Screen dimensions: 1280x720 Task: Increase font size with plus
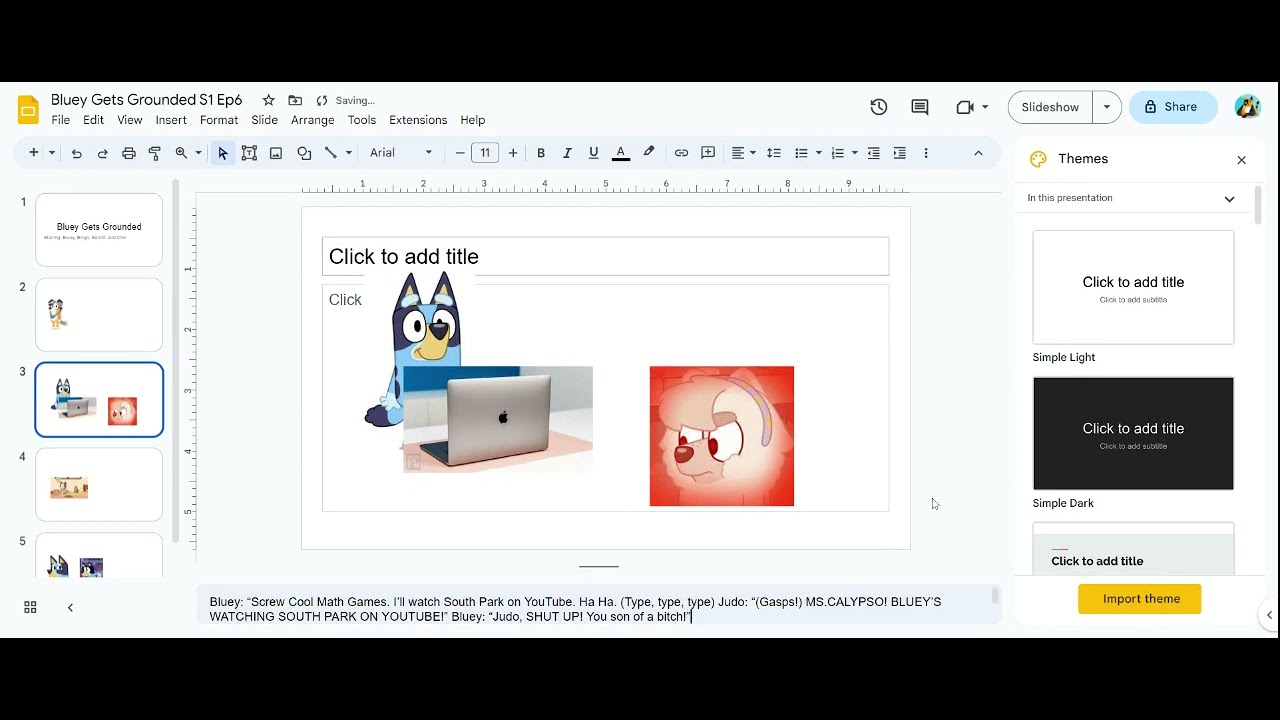coord(513,153)
